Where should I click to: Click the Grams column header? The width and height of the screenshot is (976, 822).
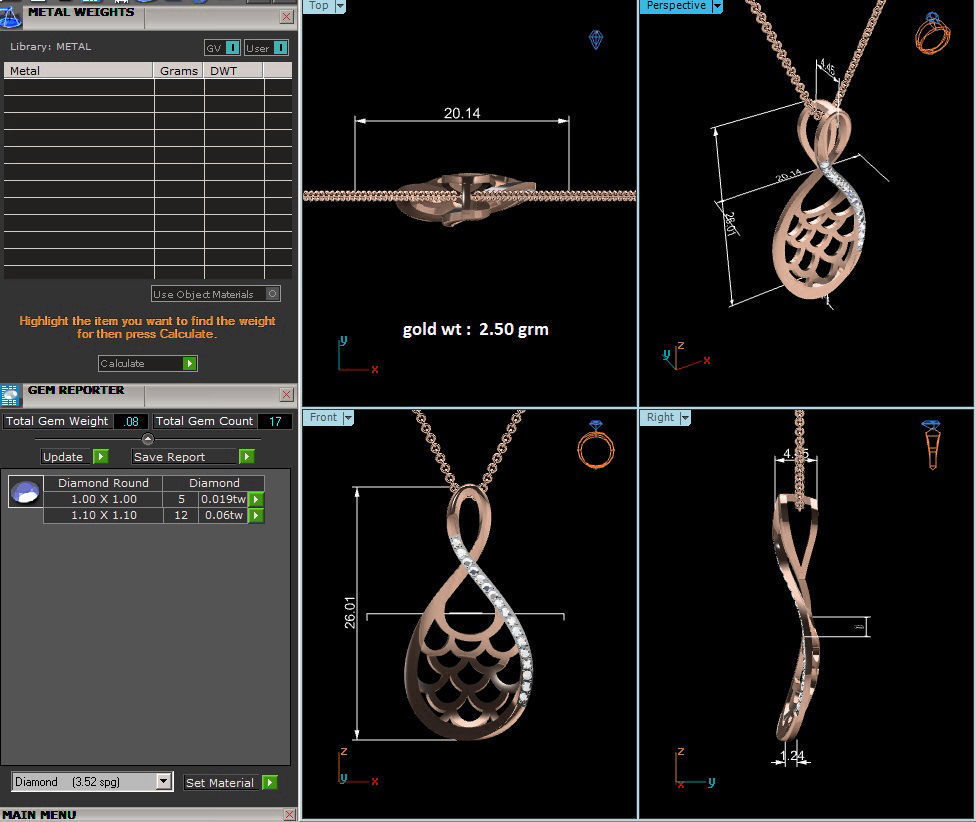pyautogui.click(x=179, y=70)
